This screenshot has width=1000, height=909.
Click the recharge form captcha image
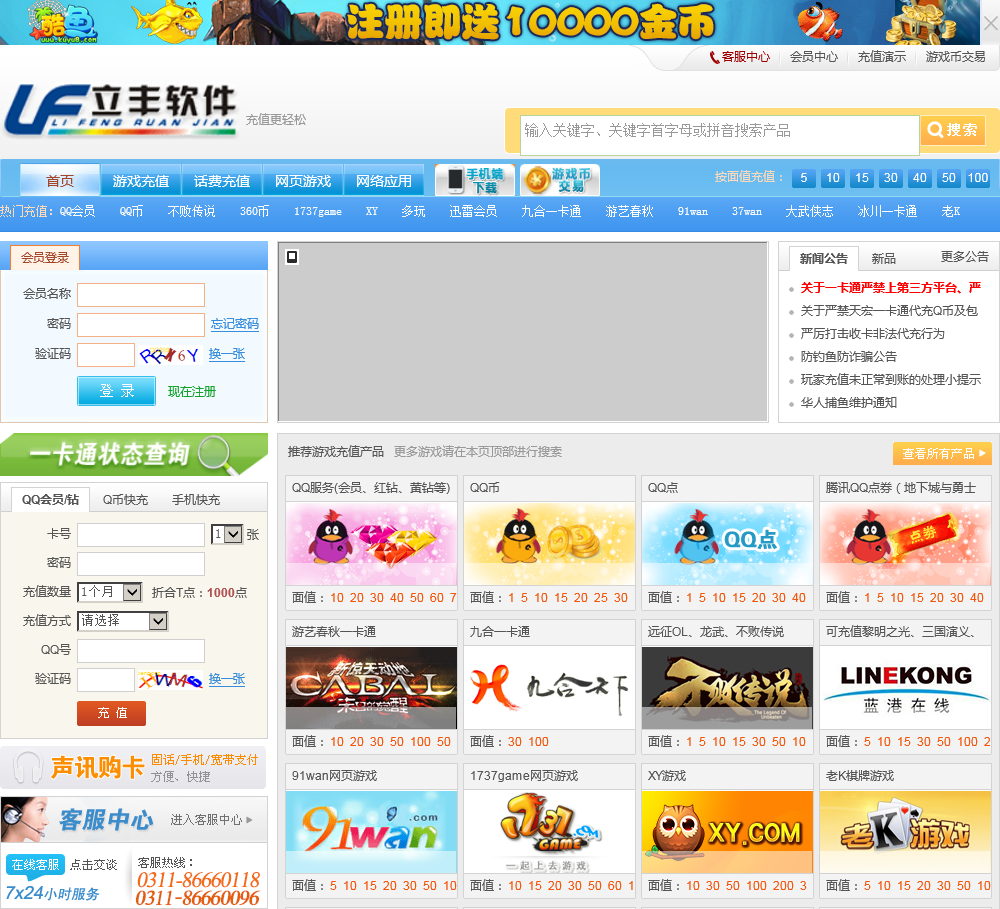point(170,680)
